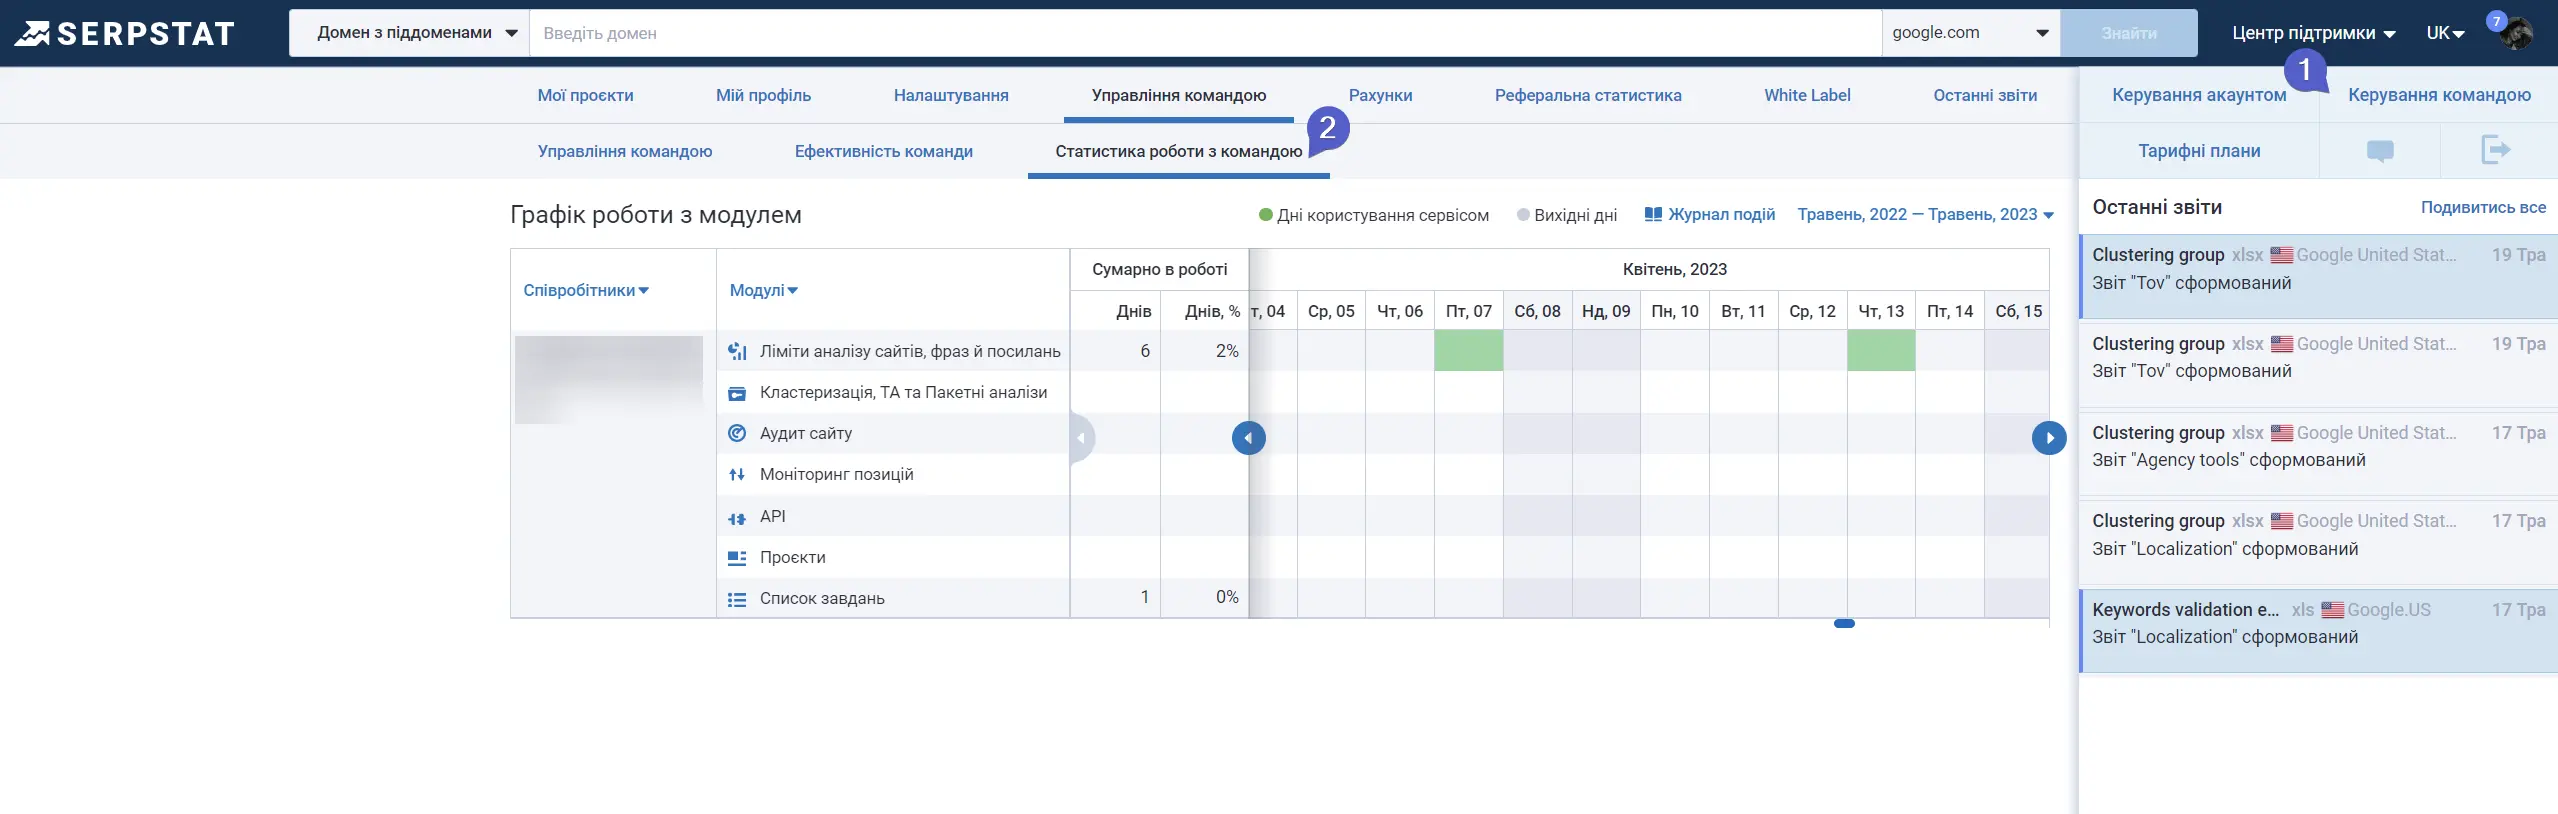Click the Знайти search button
Viewport: 2558px width, 814px height.
tap(2129, 33)
